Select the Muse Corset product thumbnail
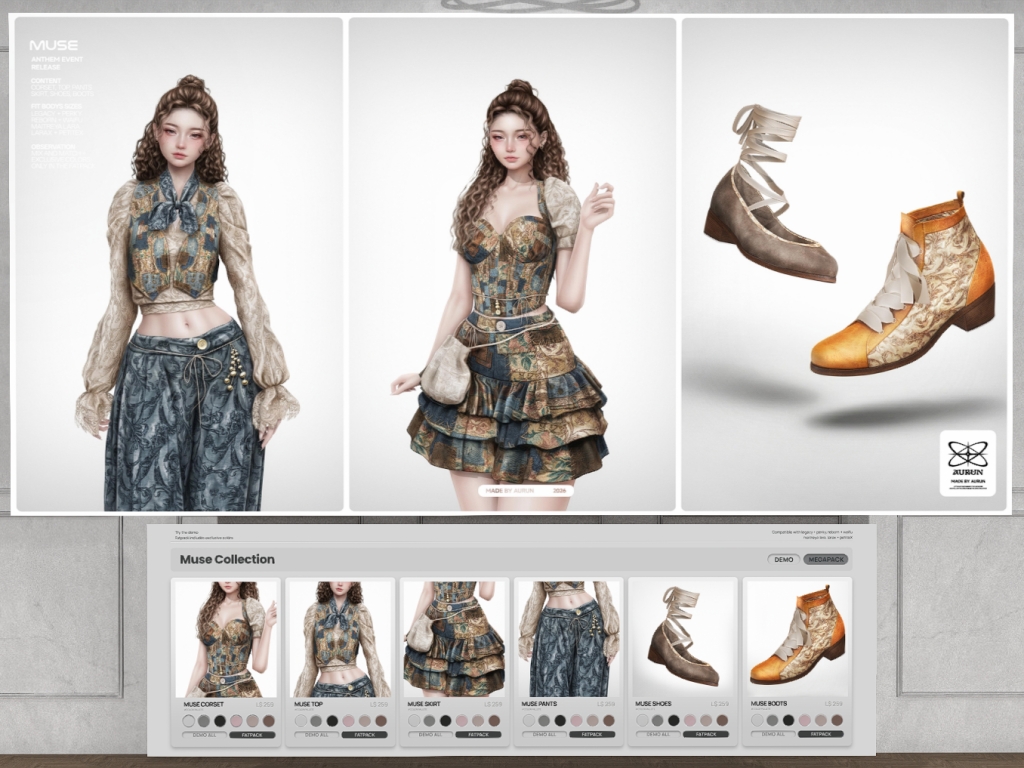This screenshot has width=1024, height=768. click(x=225, y=638)
